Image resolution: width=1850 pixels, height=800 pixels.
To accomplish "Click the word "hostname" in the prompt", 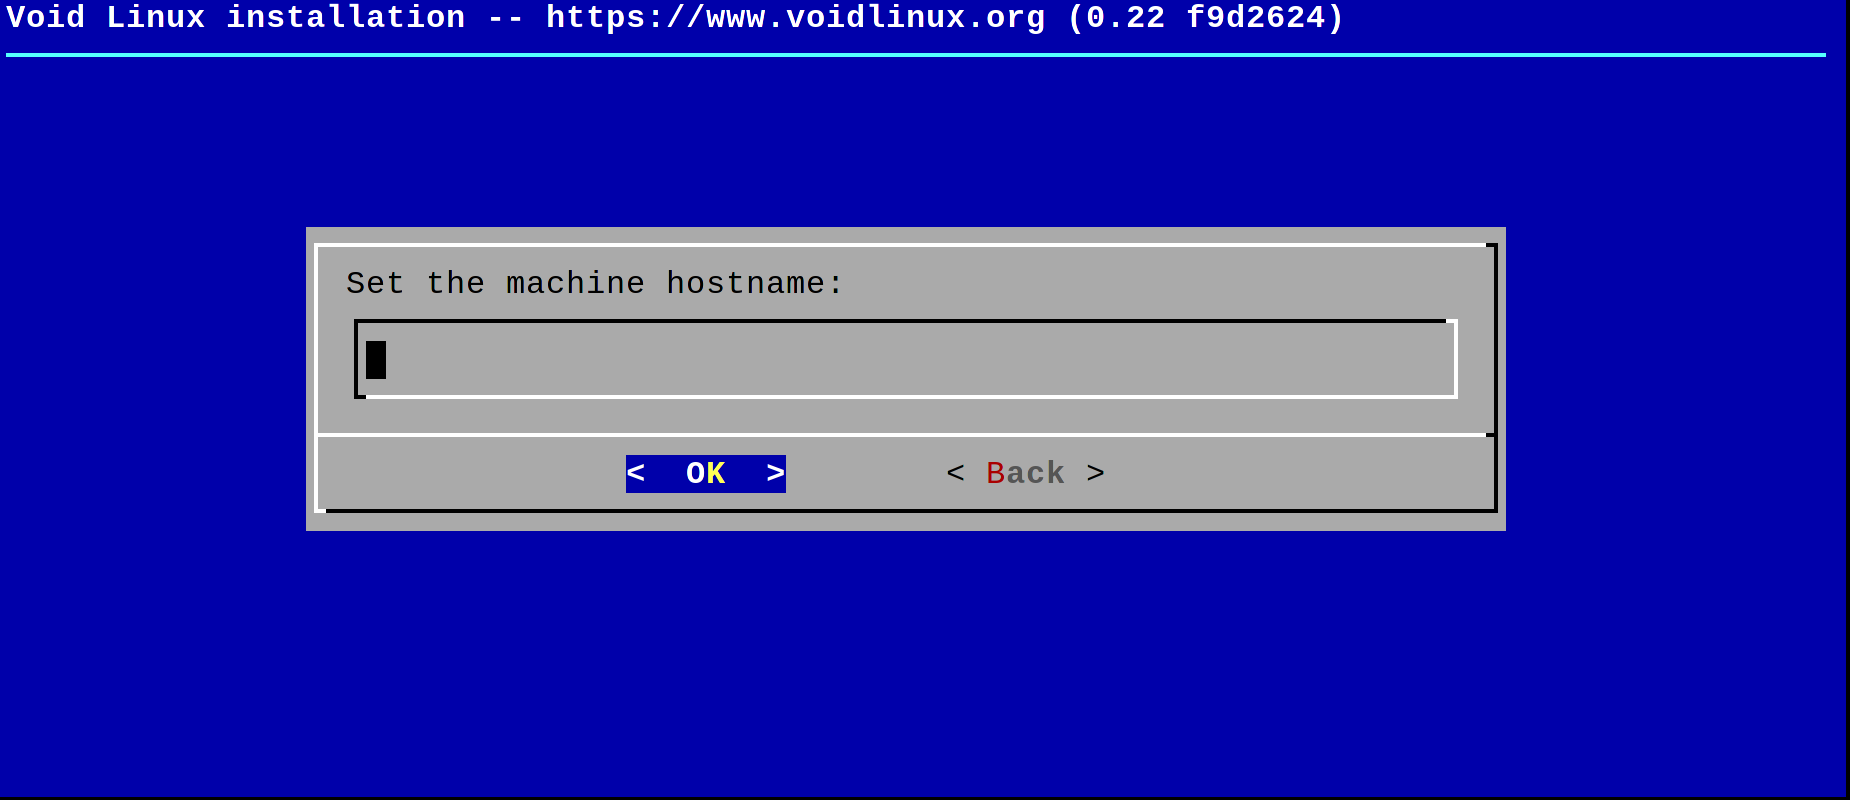I will click(745, 284).
